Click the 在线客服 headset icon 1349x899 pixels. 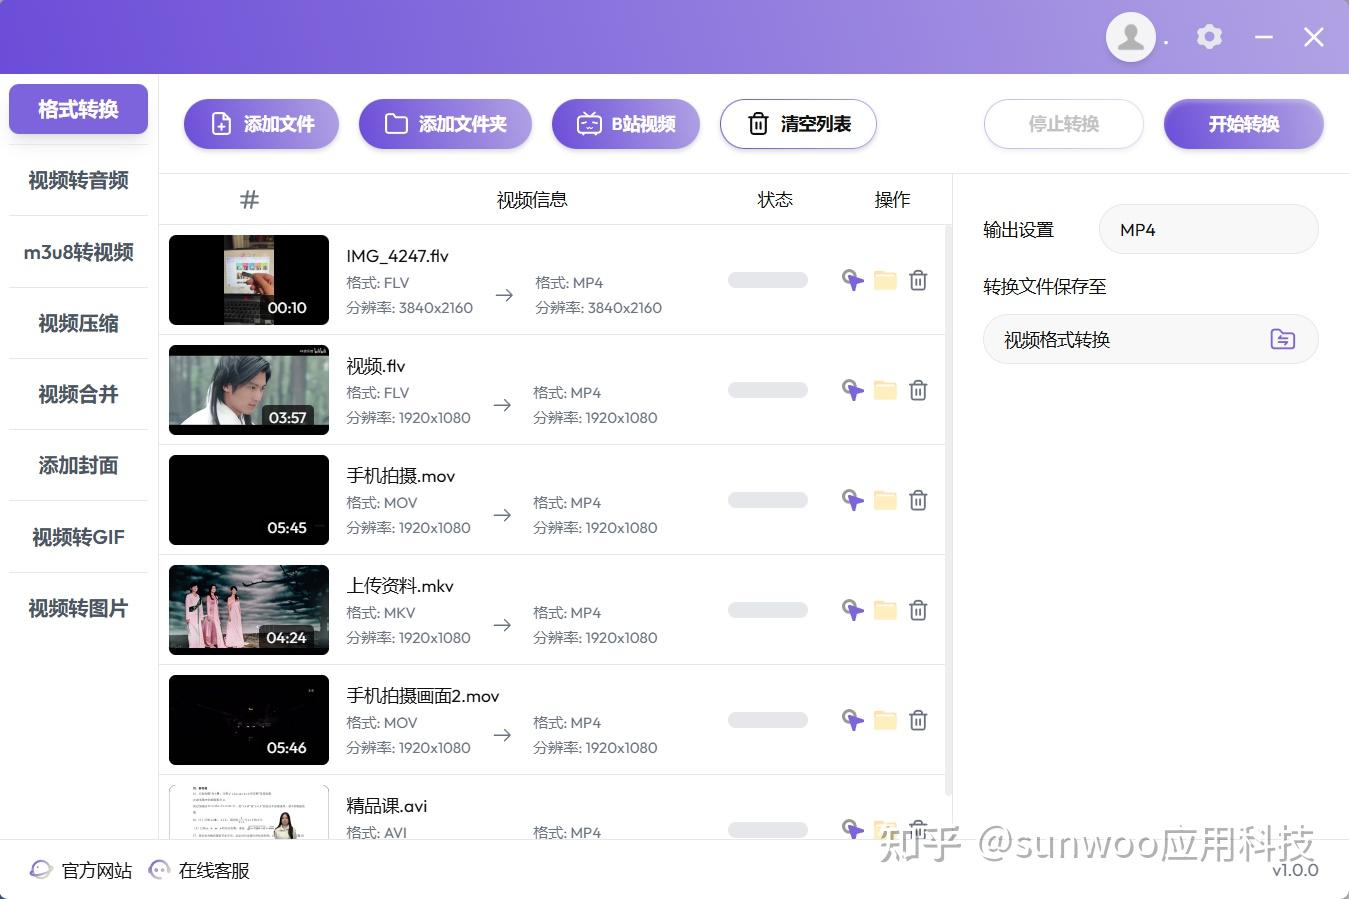tap(159, 869)
